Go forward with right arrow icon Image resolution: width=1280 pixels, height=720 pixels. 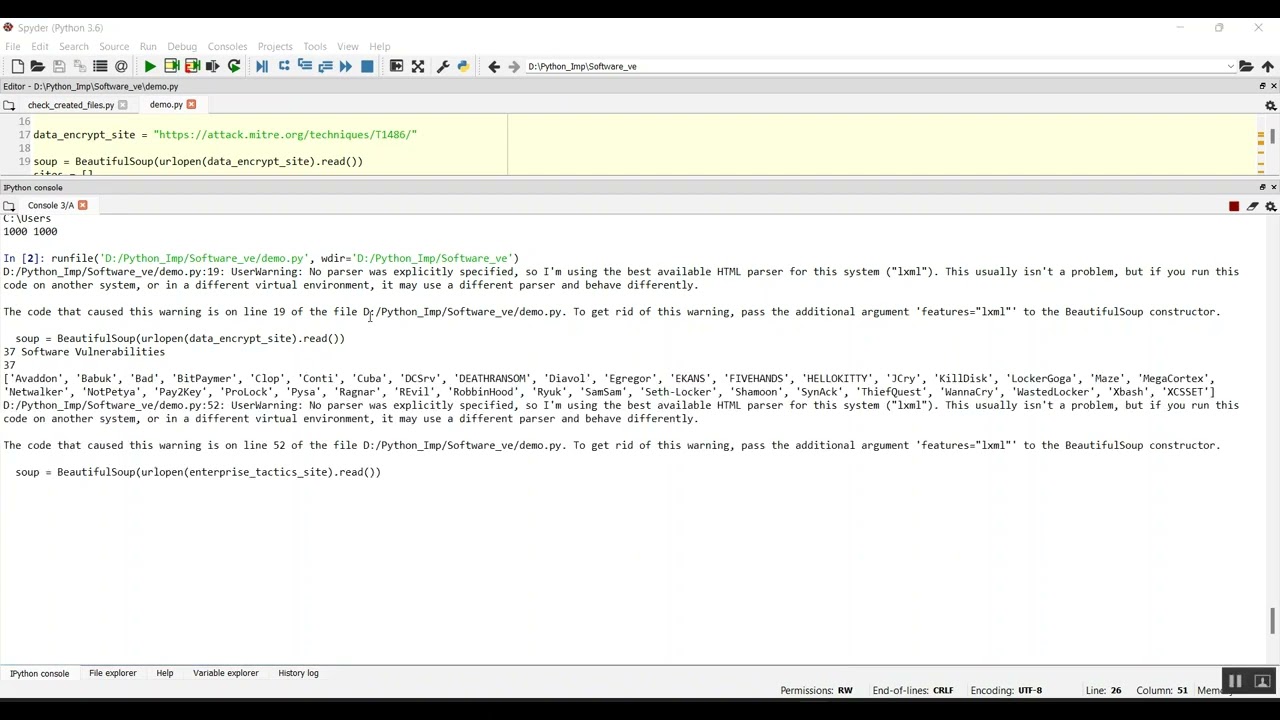514,66
